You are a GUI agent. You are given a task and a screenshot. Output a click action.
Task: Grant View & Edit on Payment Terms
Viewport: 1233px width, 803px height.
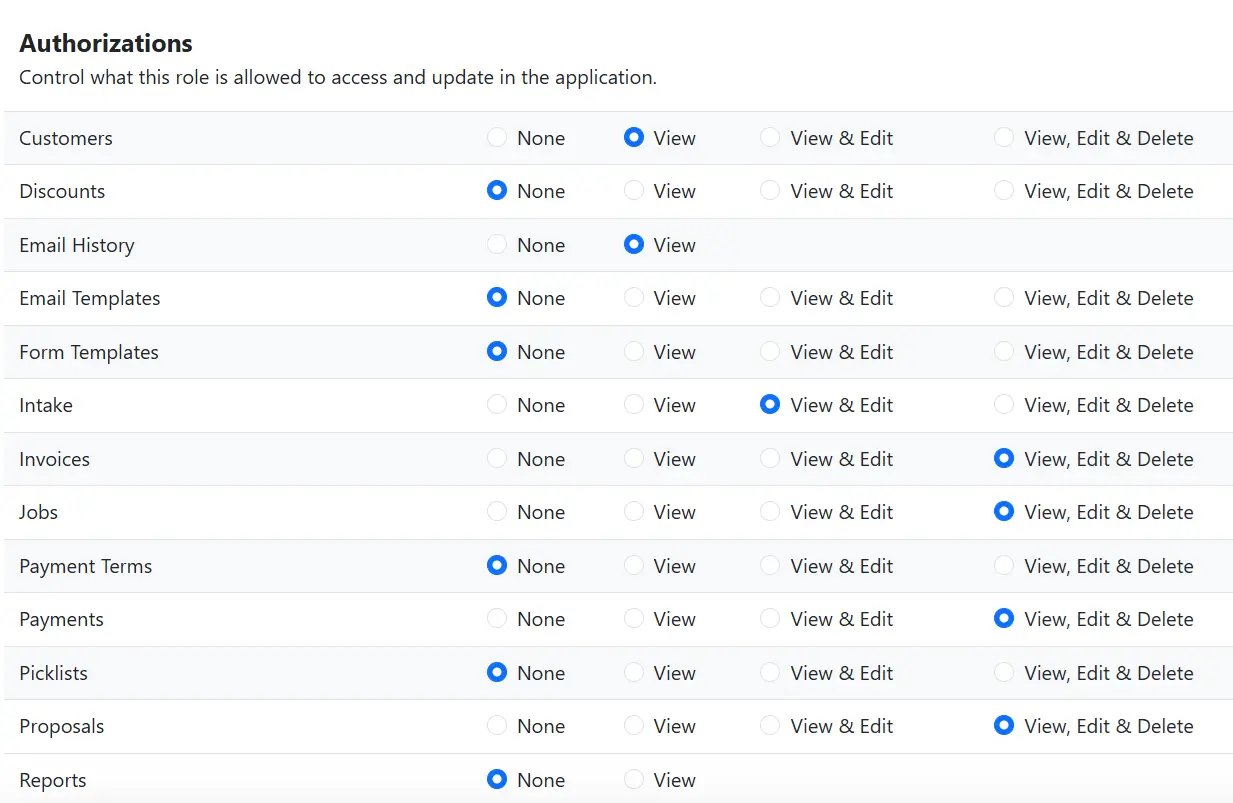[x=770, y=565]
